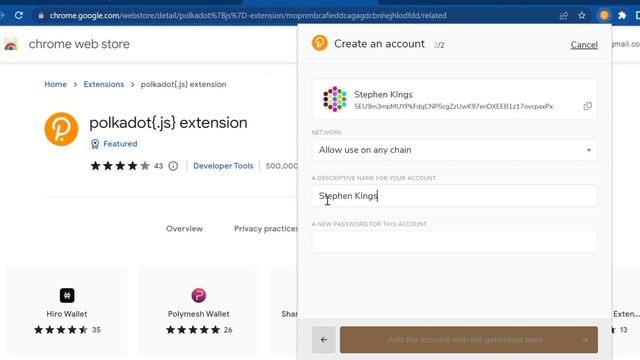Click the descriptive account name input field

pos(455,196)
